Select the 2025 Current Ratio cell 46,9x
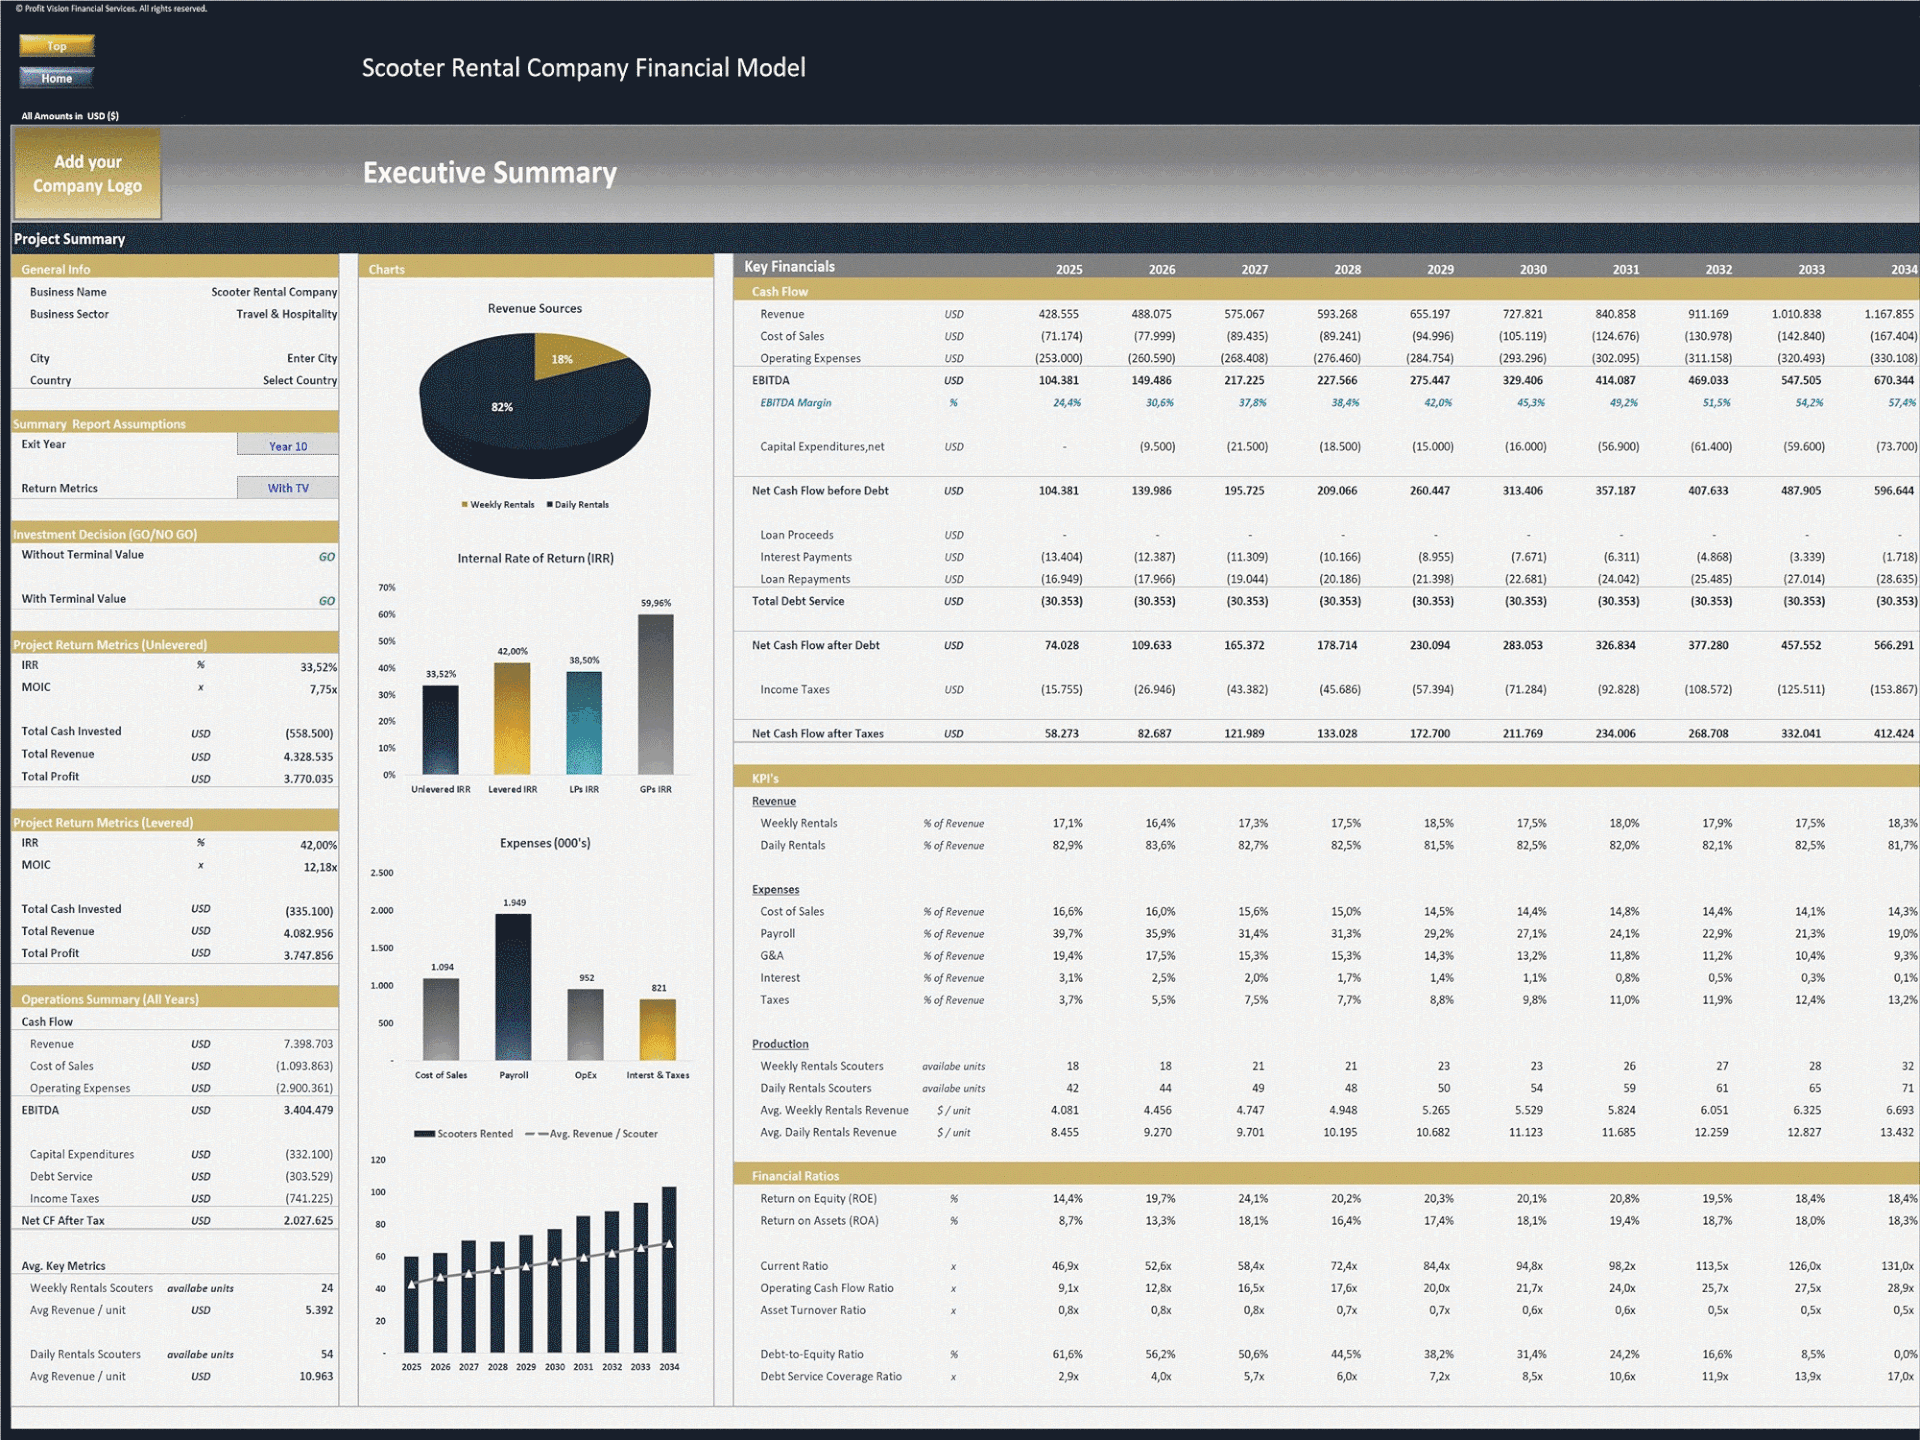Image resolution: width=1920 pixels, height=1440 pixels. [x=1065, y=1266]
